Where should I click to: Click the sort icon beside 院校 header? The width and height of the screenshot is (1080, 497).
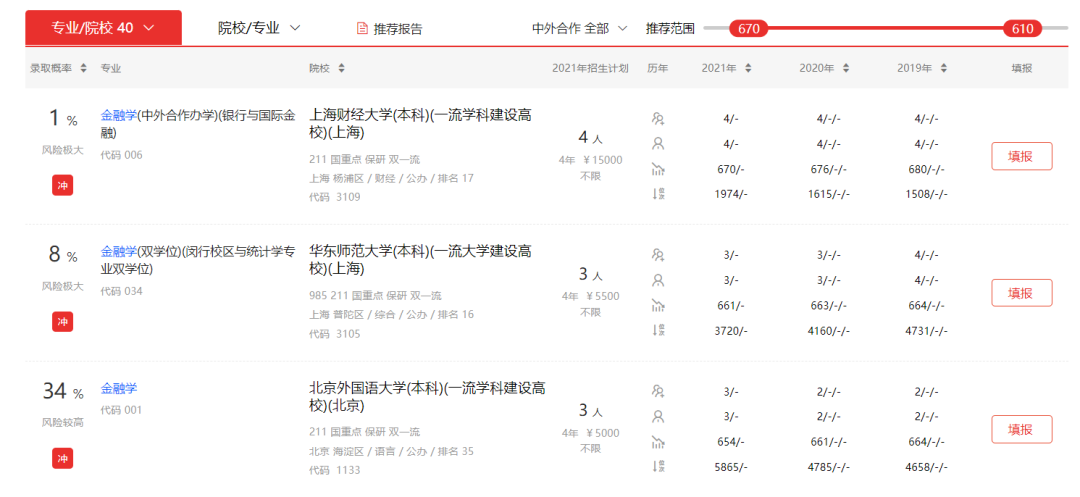click(342, 68)
